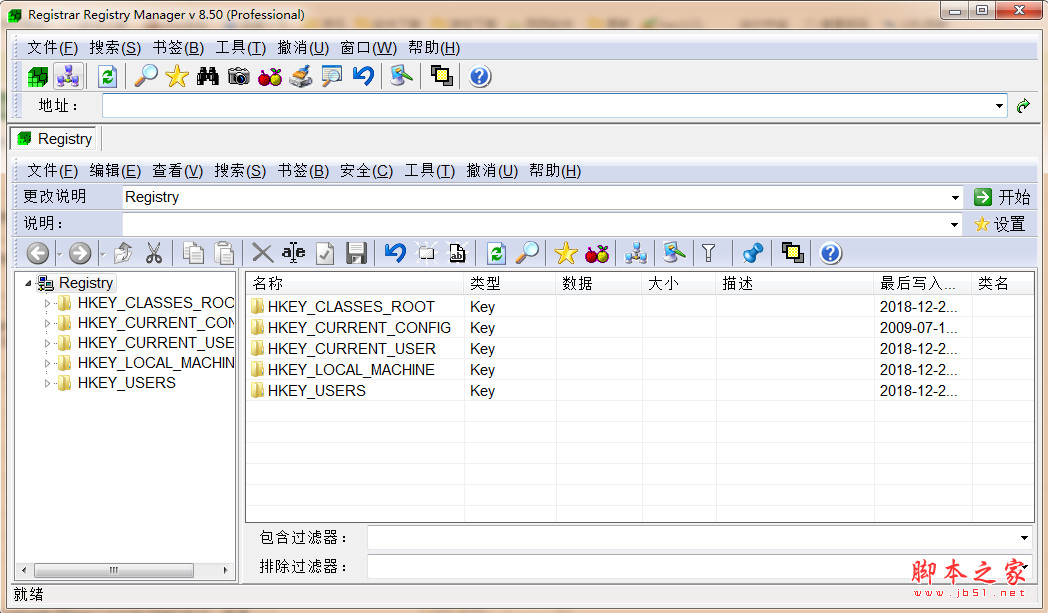Sort by the 名称 column header
Screen dimensions: 1048x613
[354, 283]
